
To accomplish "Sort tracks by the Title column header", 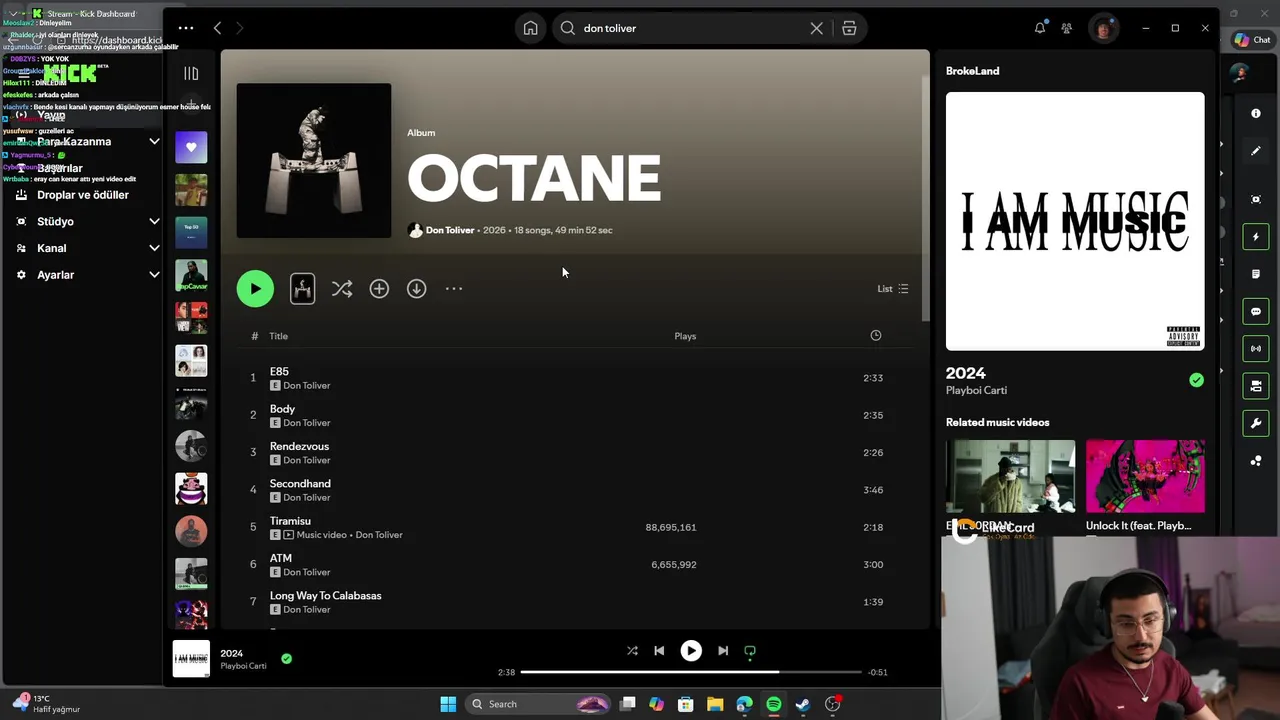I will [278, 336].
